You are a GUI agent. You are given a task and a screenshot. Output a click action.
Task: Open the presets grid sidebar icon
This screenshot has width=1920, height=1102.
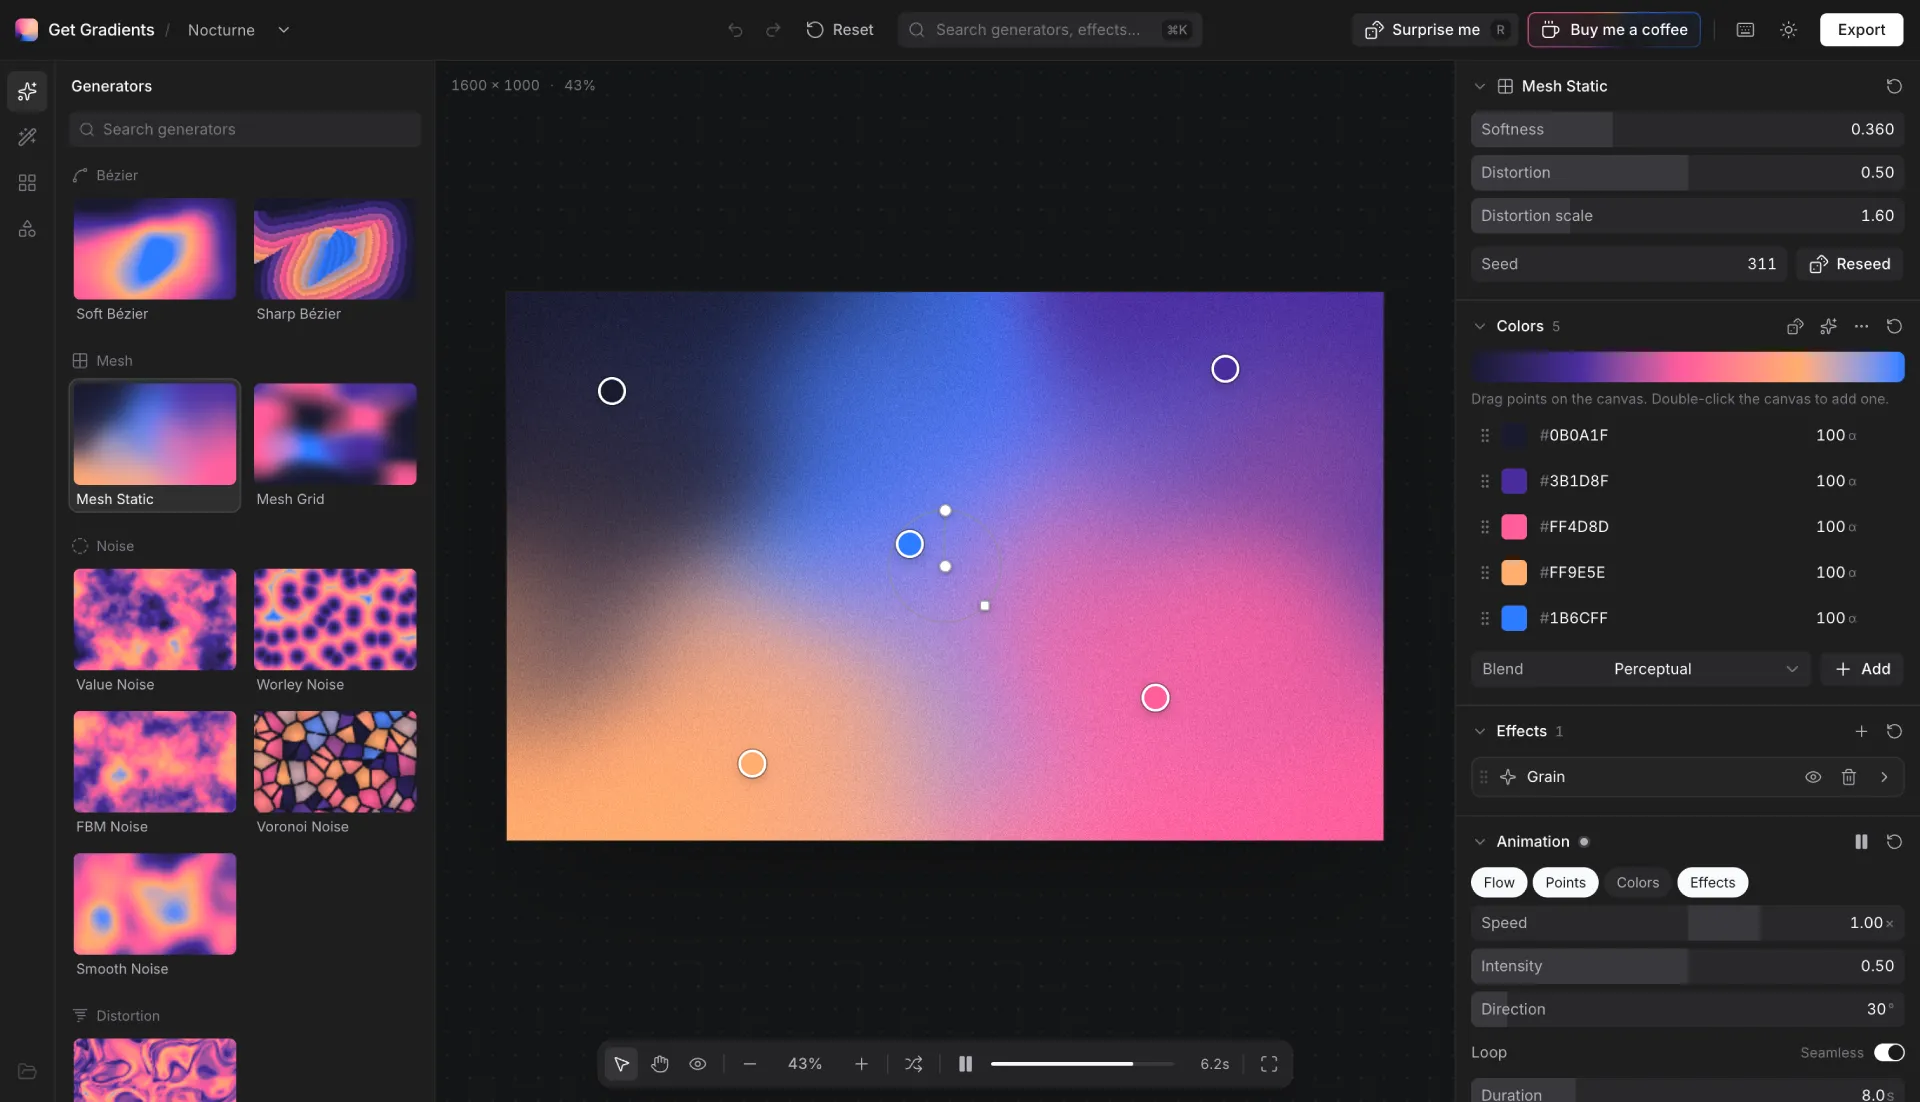pyautogui.click(x=27, y=183)
